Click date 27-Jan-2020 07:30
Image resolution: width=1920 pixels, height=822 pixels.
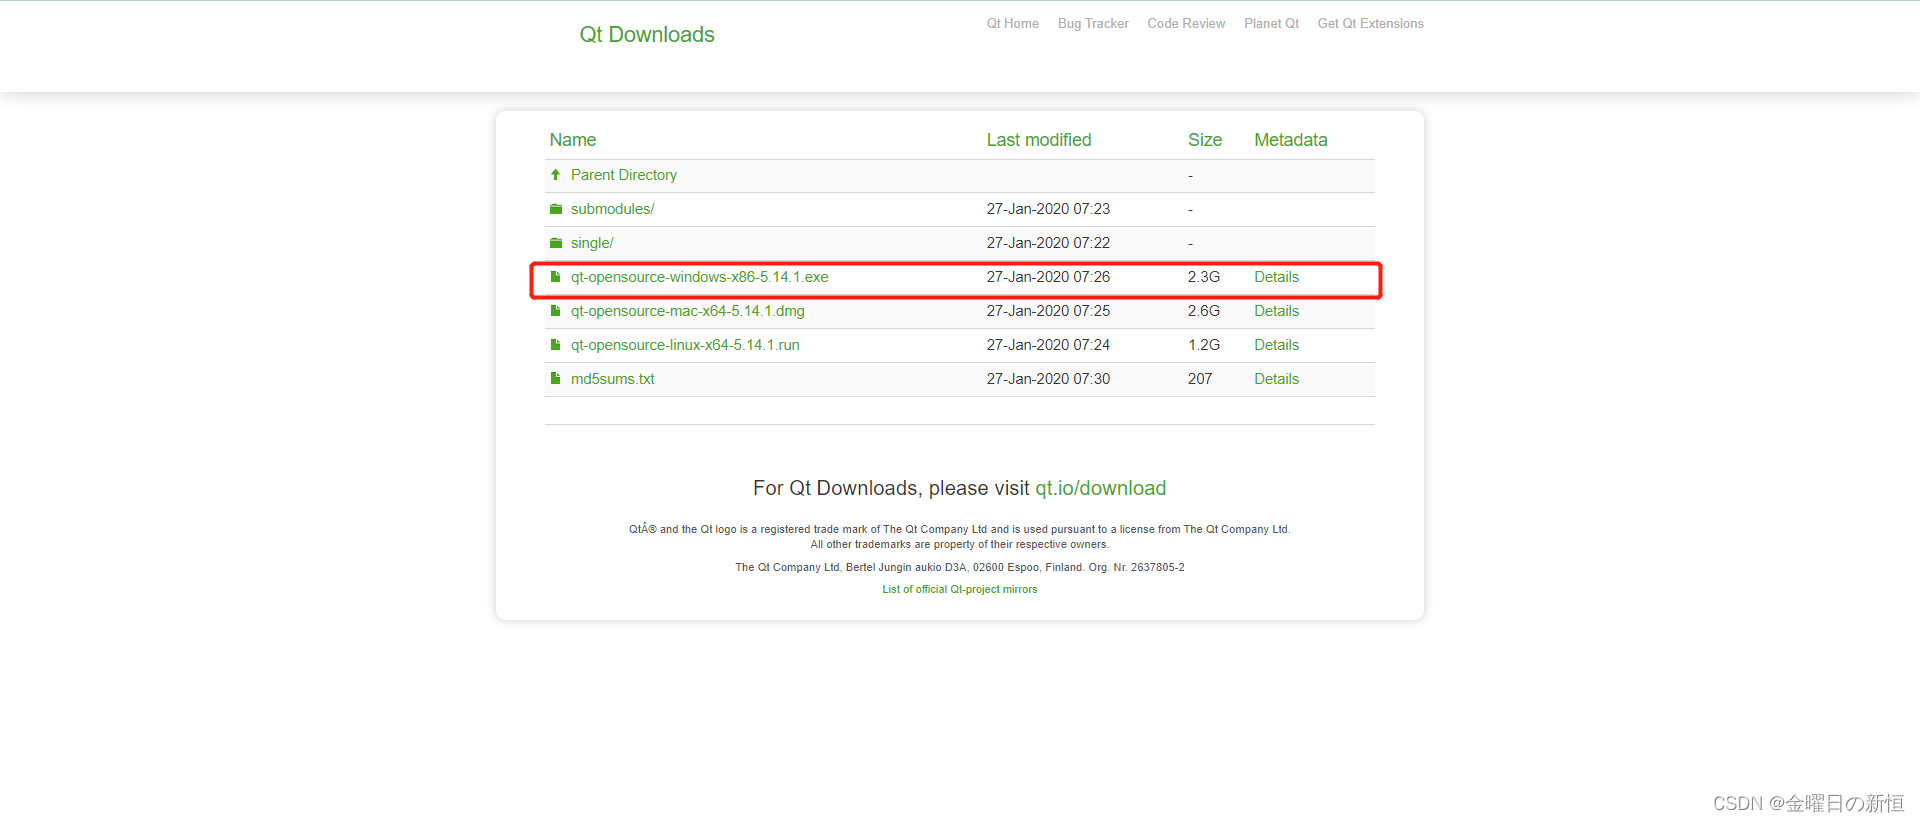1048,379
